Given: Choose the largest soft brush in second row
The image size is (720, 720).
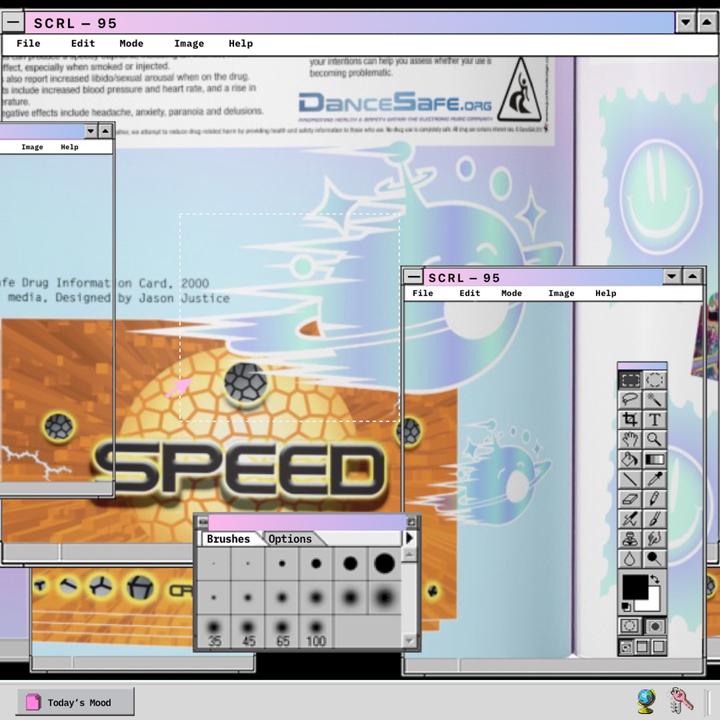Looking at the screenshot, I should coord(384,597).
